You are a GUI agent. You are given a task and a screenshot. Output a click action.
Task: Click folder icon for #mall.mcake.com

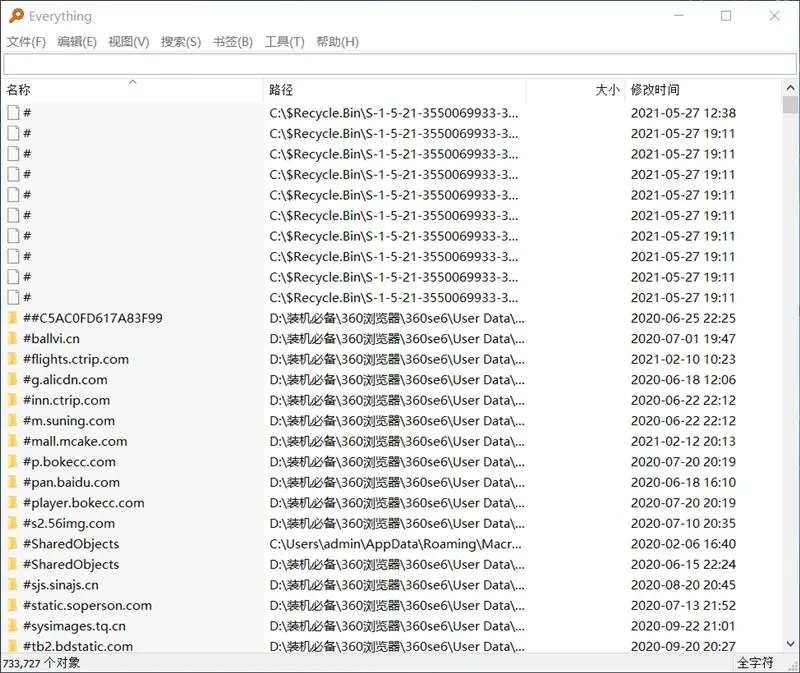[13, 441]
